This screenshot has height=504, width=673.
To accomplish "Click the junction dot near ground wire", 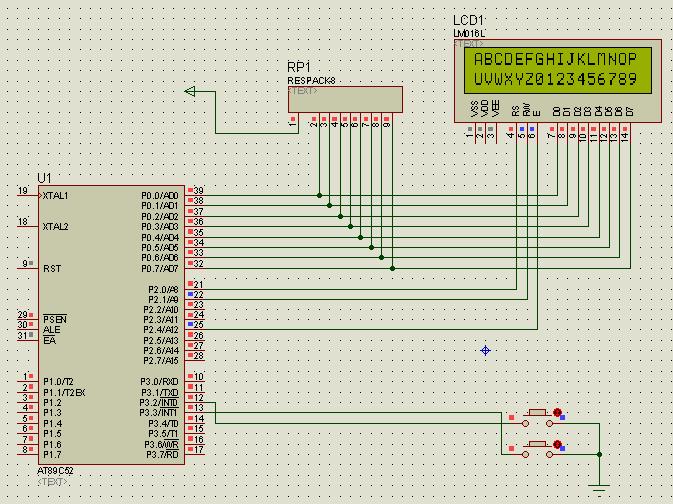I will click(x=599, y=454).
